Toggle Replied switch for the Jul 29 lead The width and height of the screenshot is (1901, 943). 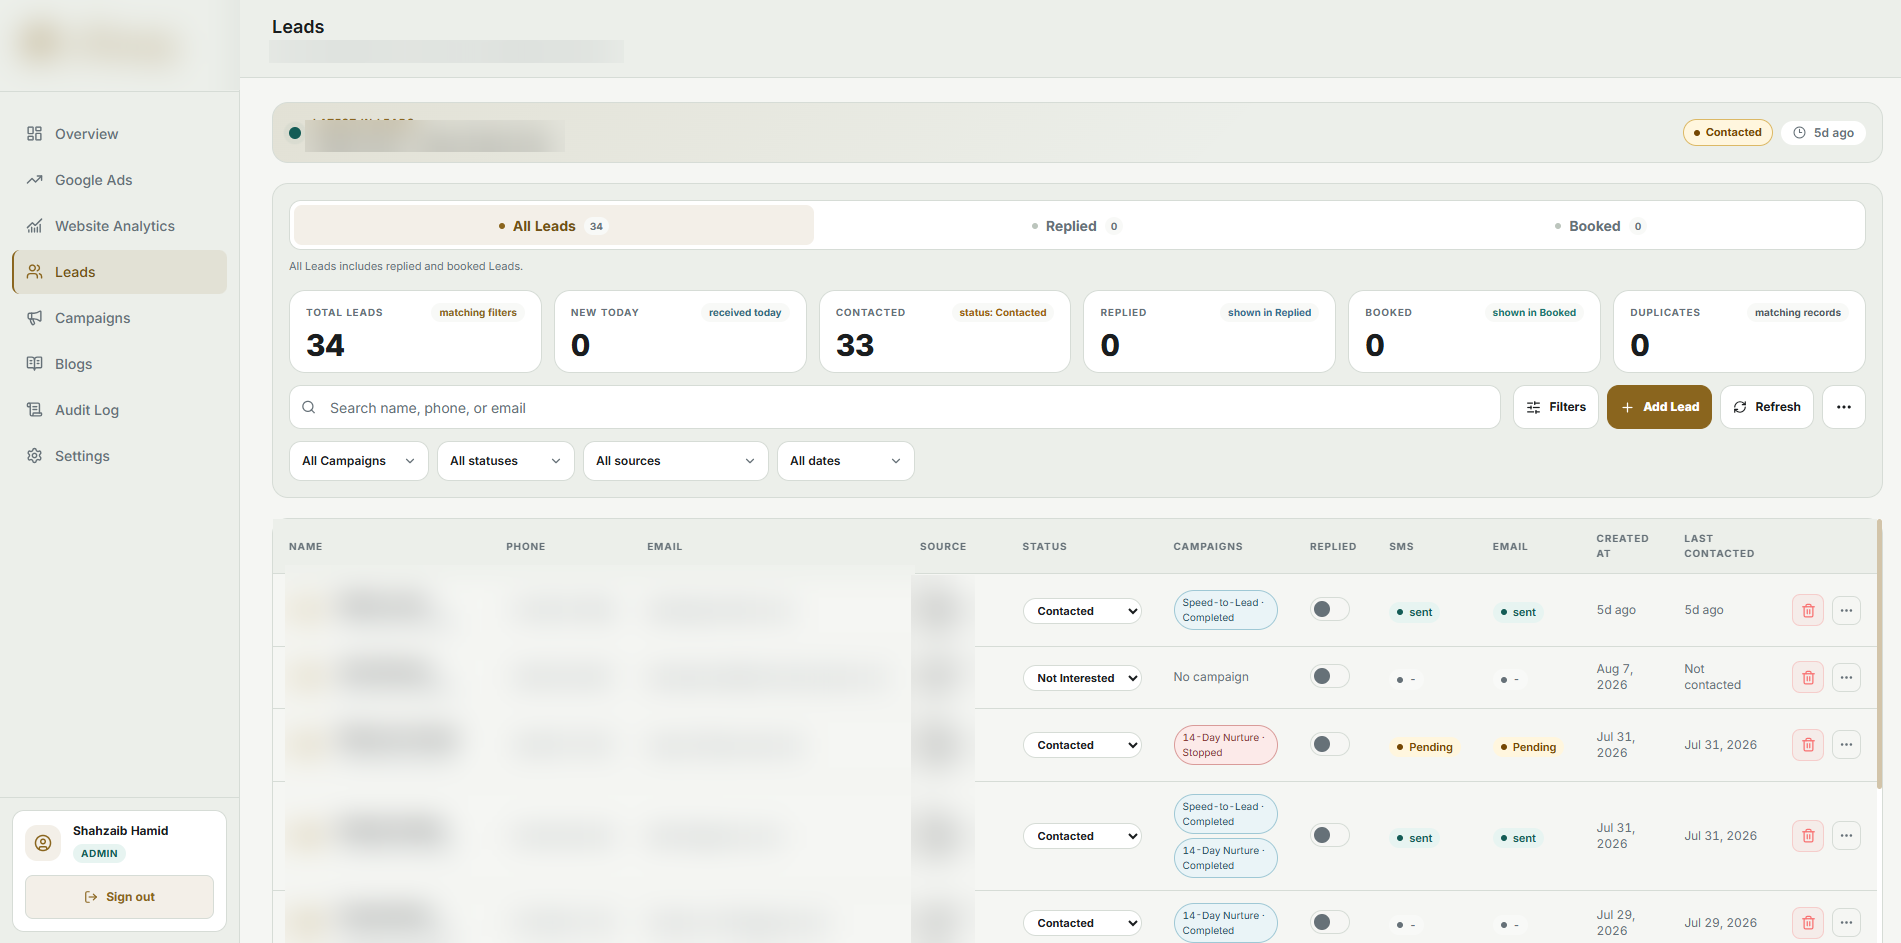1330,922
